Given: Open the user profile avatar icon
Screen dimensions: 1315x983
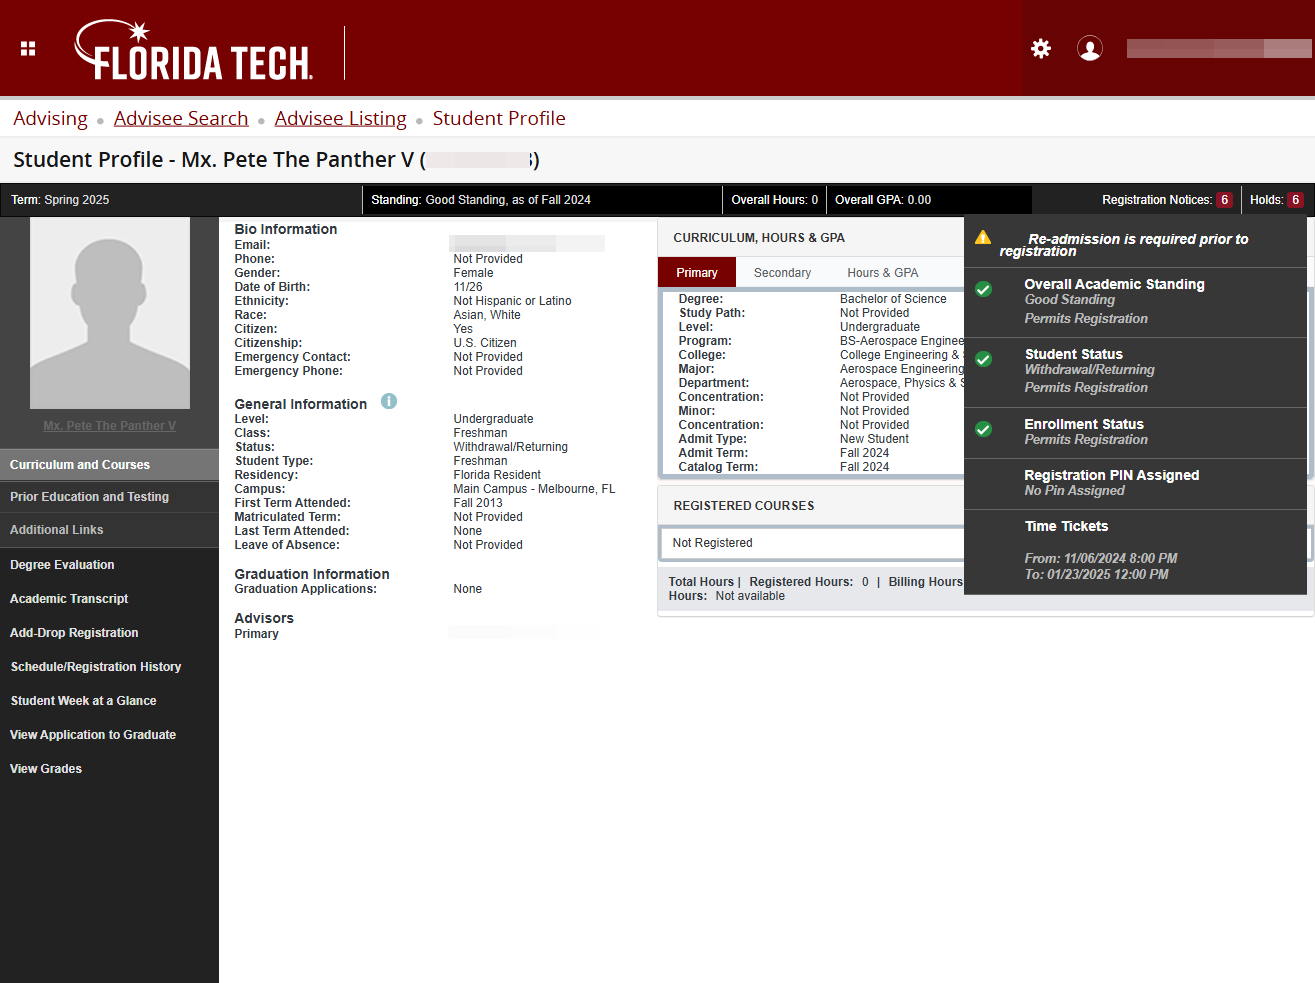Looking at the screenshot, I should tap(1090, 48).
